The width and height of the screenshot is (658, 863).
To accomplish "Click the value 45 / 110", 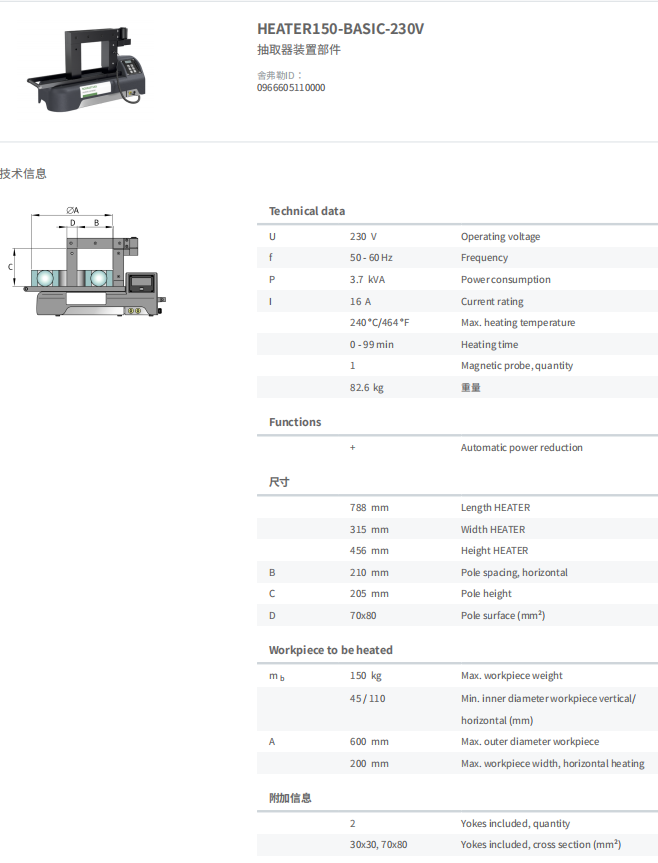I will pyautogui.click(x=368, y=698).
